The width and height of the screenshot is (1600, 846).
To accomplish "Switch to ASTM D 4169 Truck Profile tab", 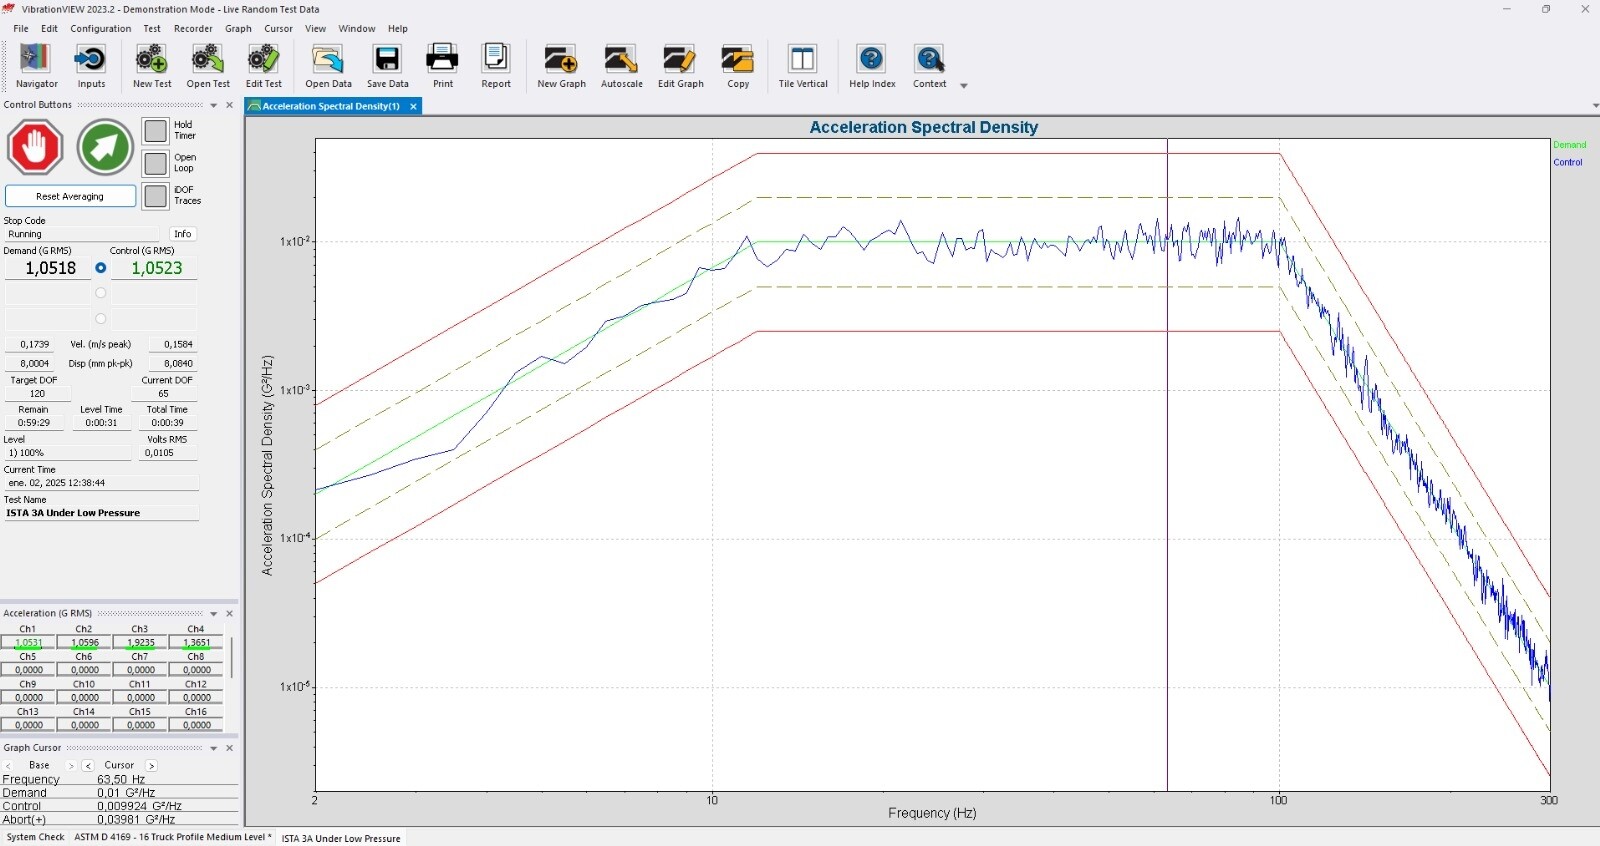I will (x=172, y=838).
